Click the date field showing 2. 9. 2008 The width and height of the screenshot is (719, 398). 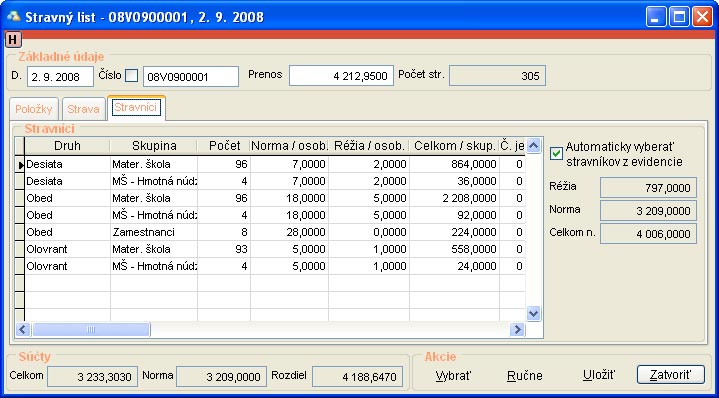tap(60, 77)
